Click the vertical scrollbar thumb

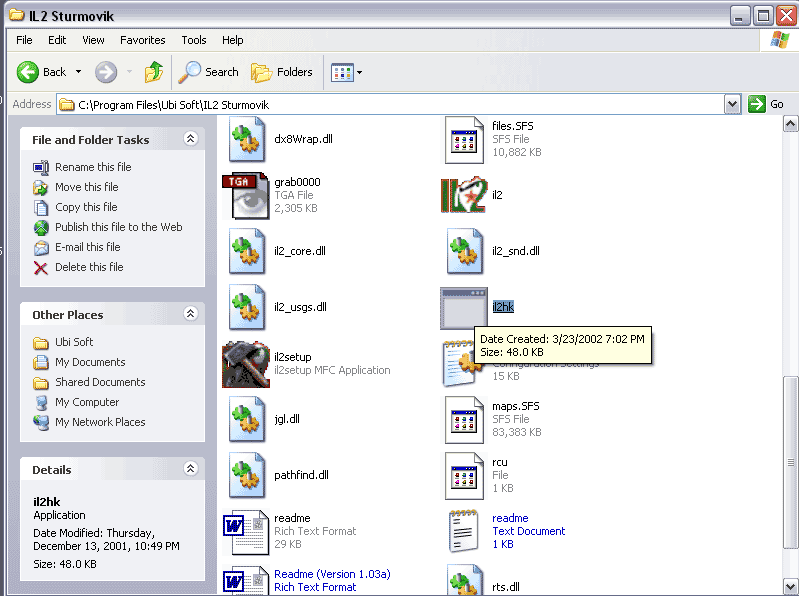click(x=790, y=463)
